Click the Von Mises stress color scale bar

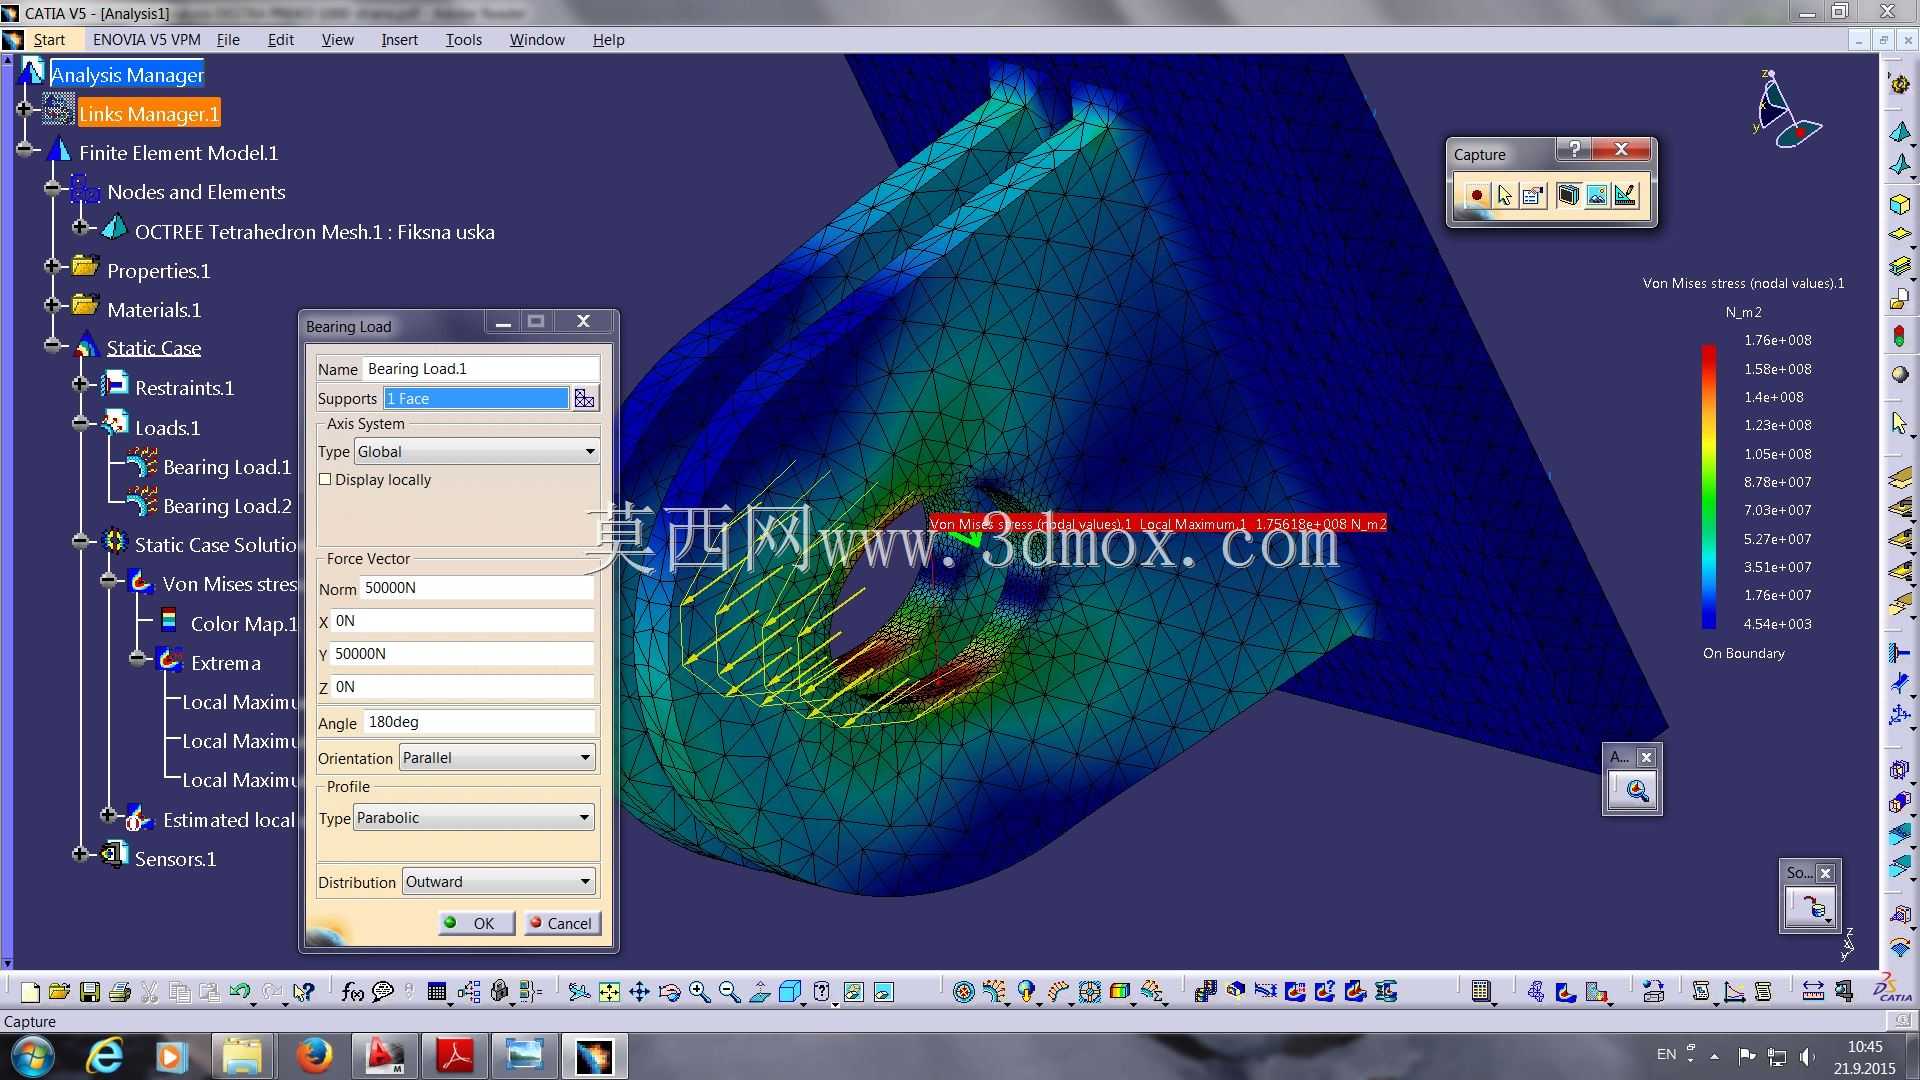[1709, 487]
